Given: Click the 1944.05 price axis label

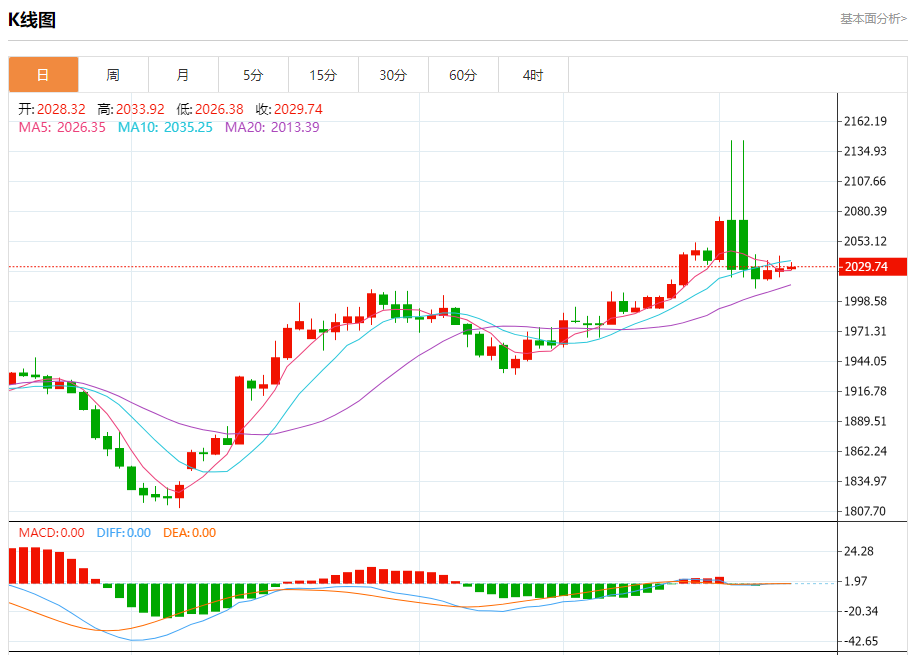Looking at the screenshot, I should 865,361.
